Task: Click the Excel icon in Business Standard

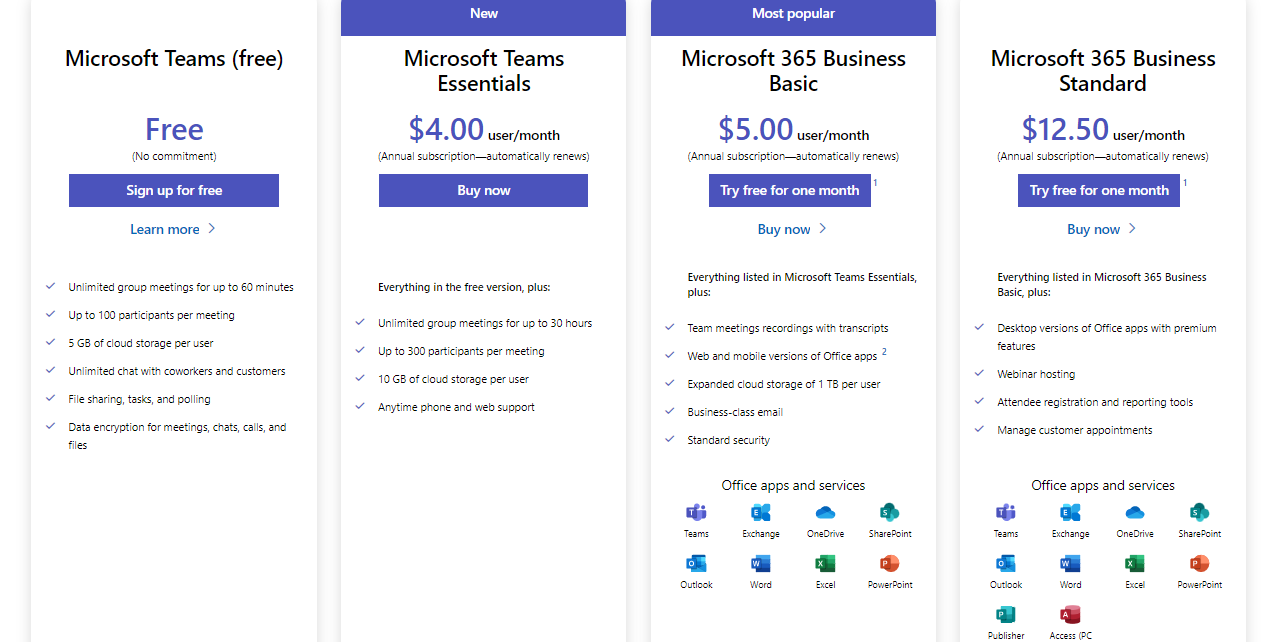Action: [x=1135, y=564]
